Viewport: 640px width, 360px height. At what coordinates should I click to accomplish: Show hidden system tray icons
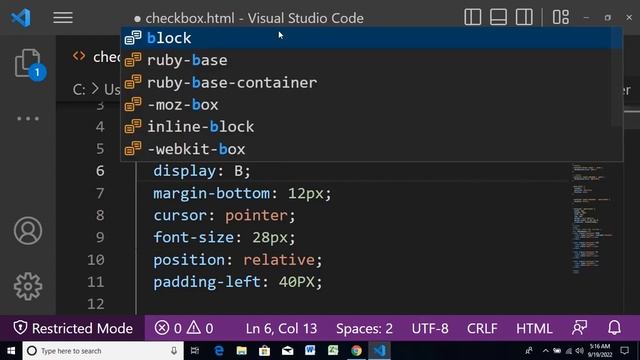tap(546, 351)
